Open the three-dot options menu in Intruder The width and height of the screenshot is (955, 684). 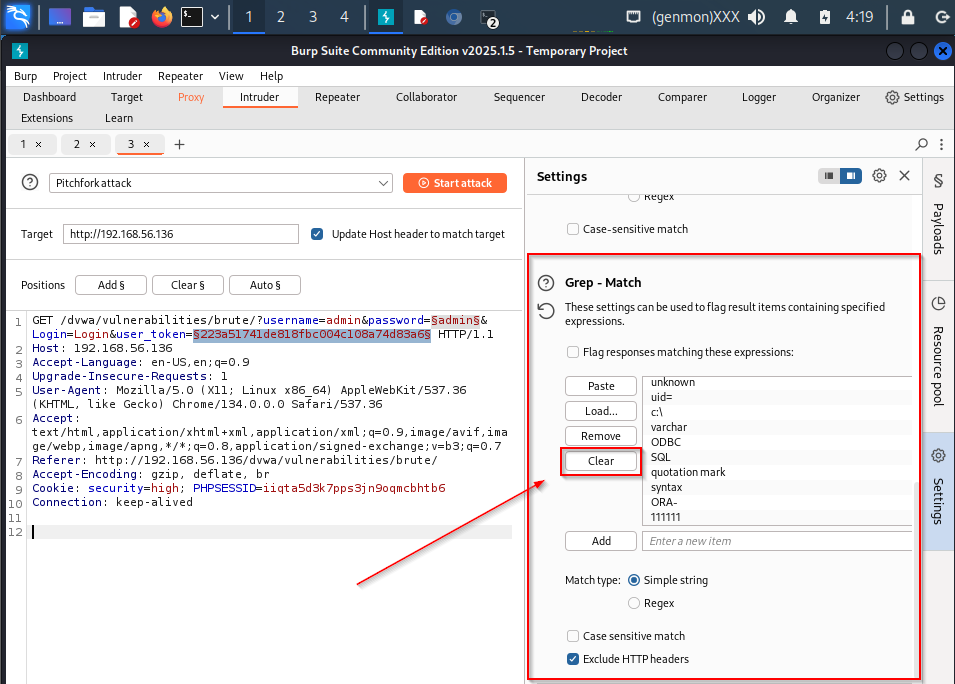[x=942, y=144]
